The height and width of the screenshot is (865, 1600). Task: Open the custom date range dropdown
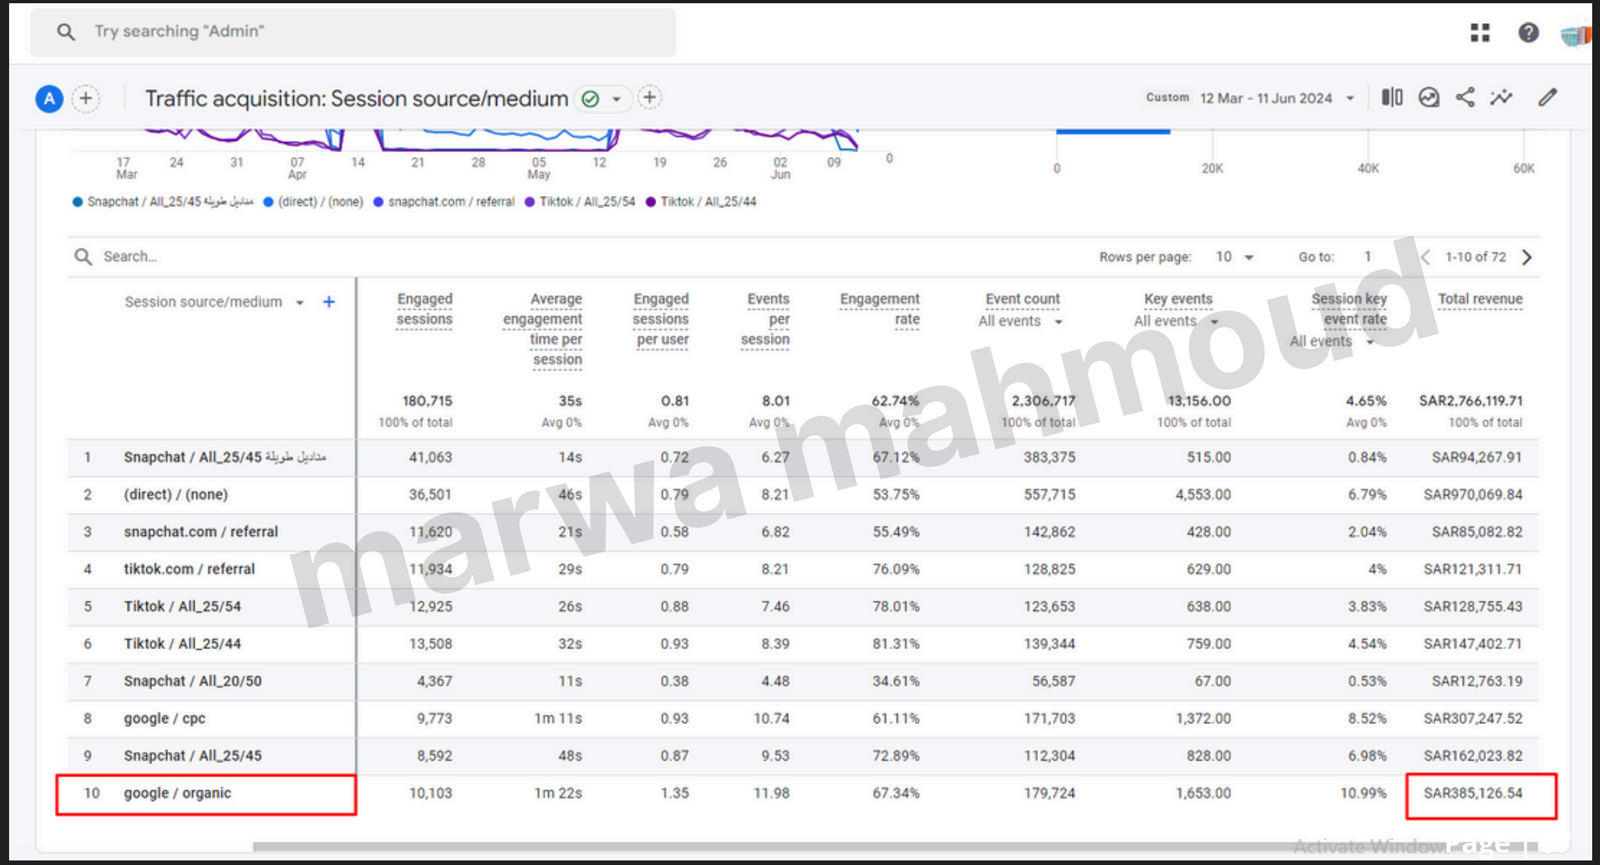[1275, 98]
